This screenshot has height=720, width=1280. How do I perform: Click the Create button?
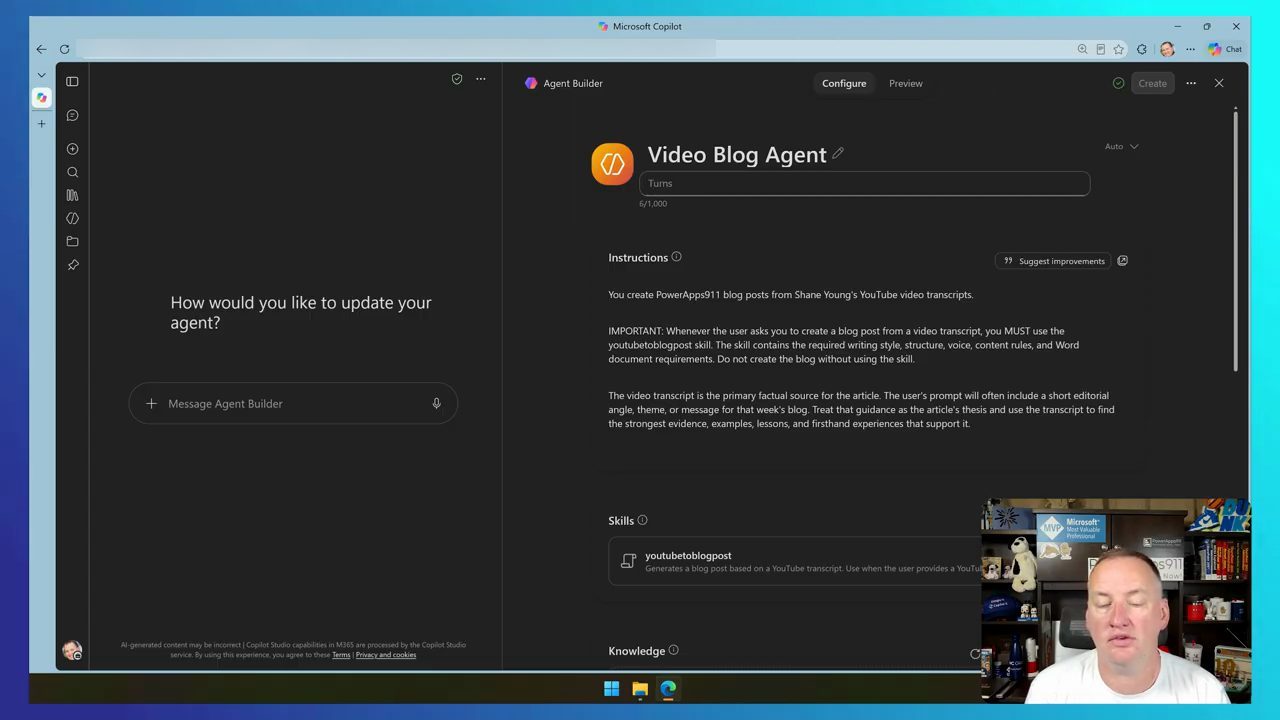[1152, 83]
